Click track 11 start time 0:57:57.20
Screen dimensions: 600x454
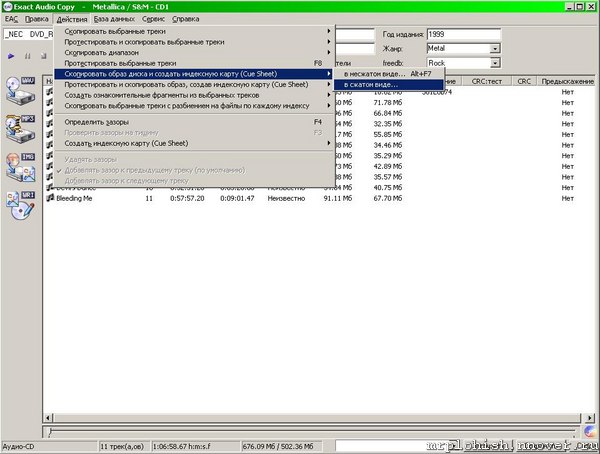(x=187, y=198)
